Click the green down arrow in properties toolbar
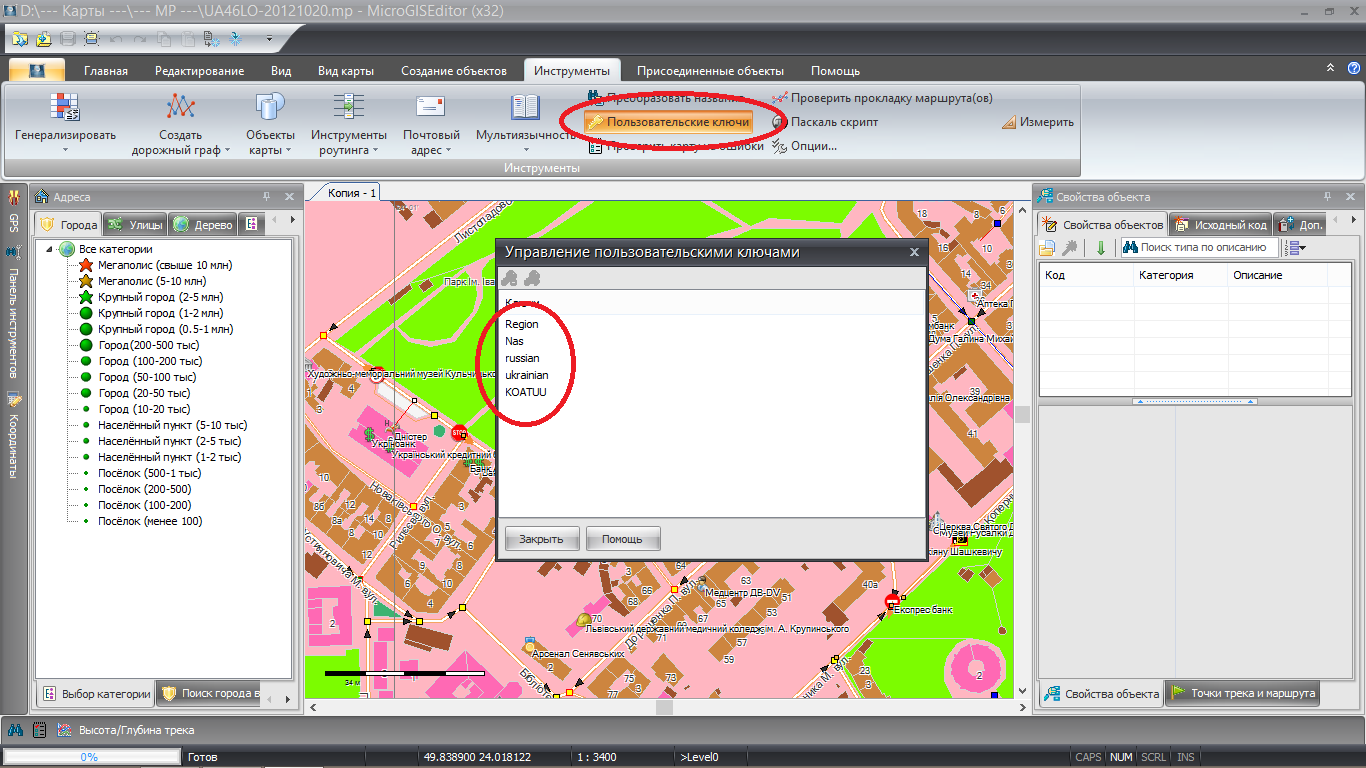The width and height of the screenshot is (1366, 768). [1100, 248]
